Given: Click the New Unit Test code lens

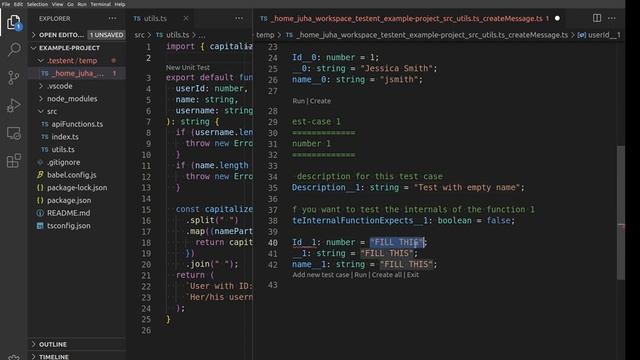Looking at the screenshot, I should click(188, 68).
